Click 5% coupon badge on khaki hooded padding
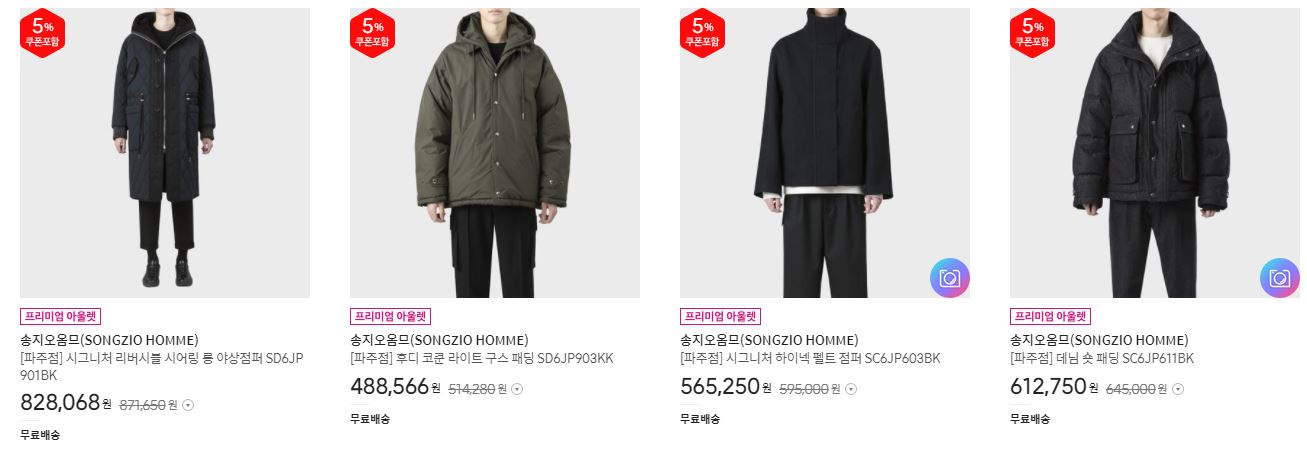The height and width of the screenshot is (457, 1307). point(372,33)
